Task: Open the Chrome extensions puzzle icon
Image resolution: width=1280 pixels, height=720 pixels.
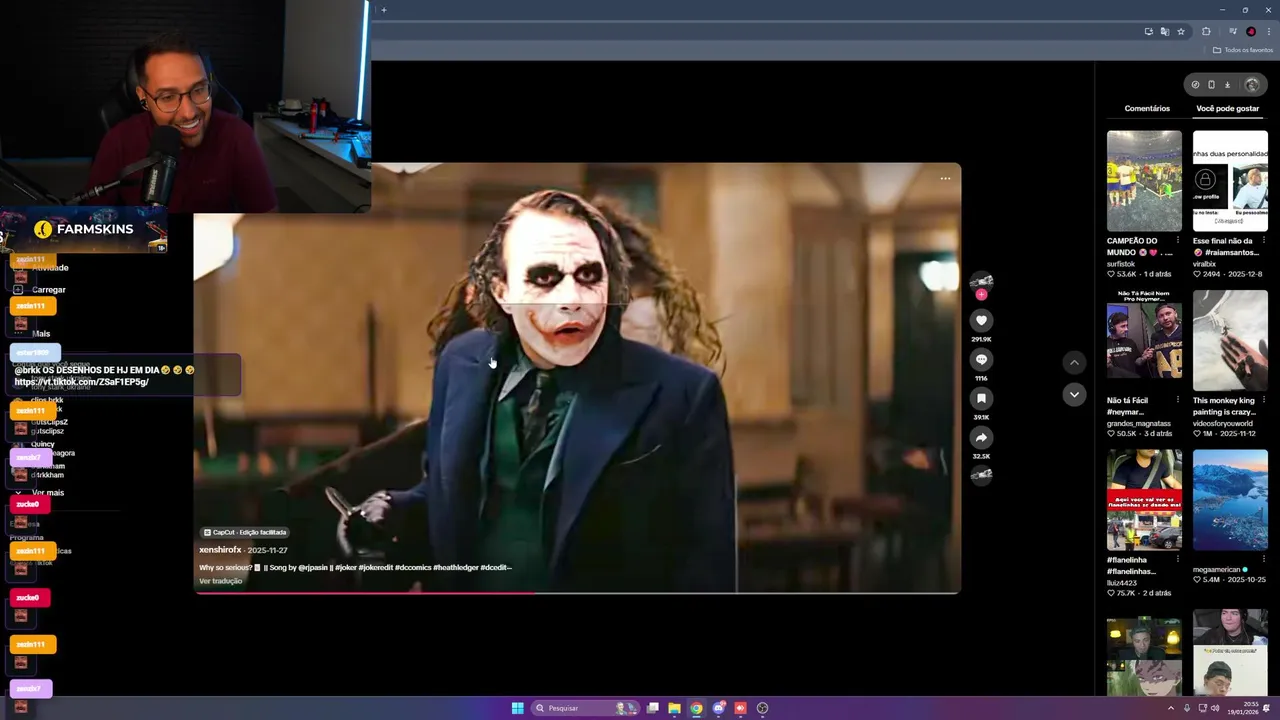Action: [1206, 31]
